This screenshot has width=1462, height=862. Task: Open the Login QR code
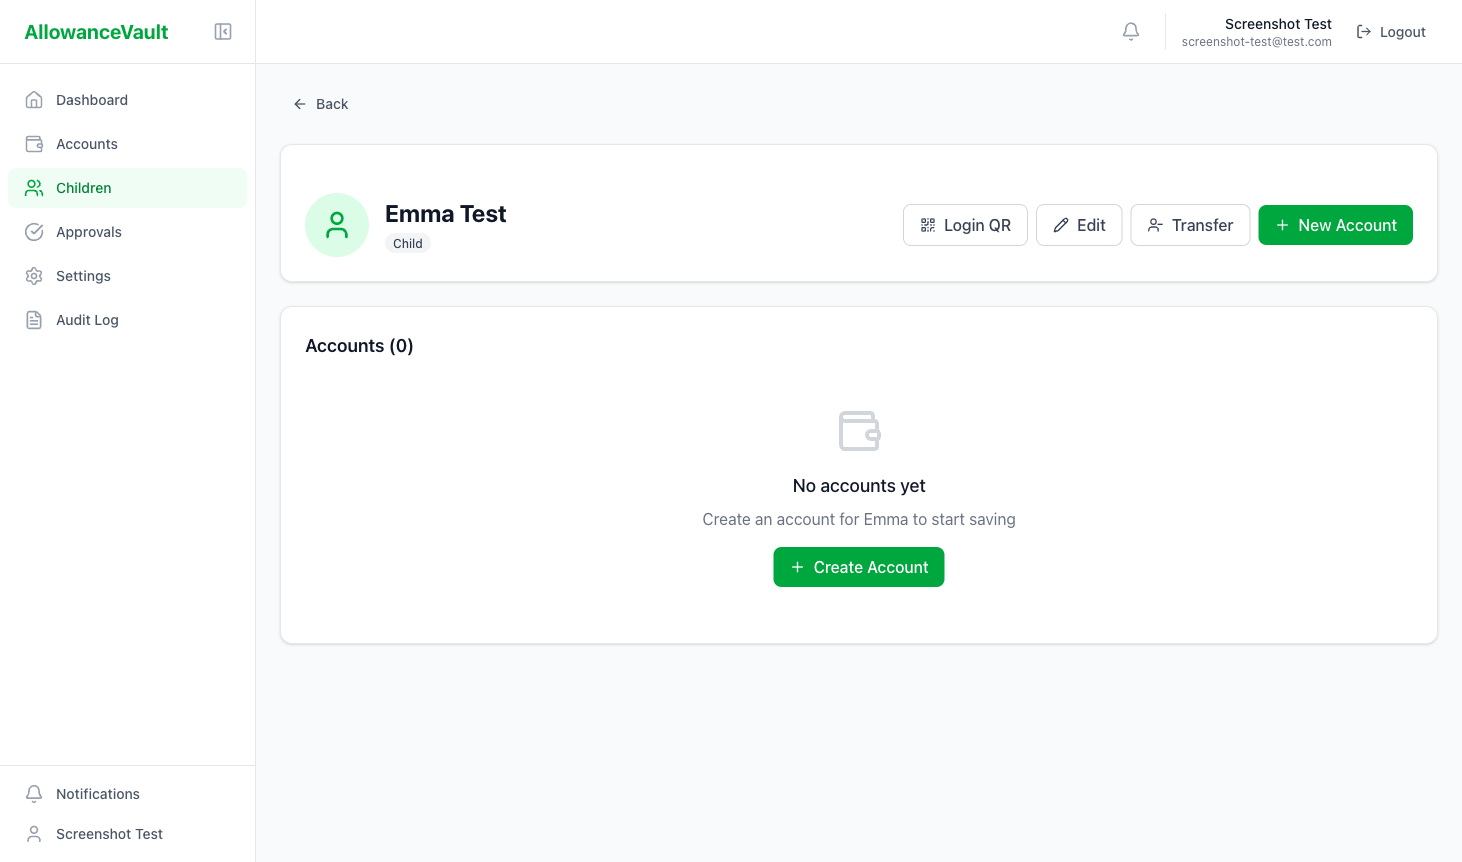point(965,225)
